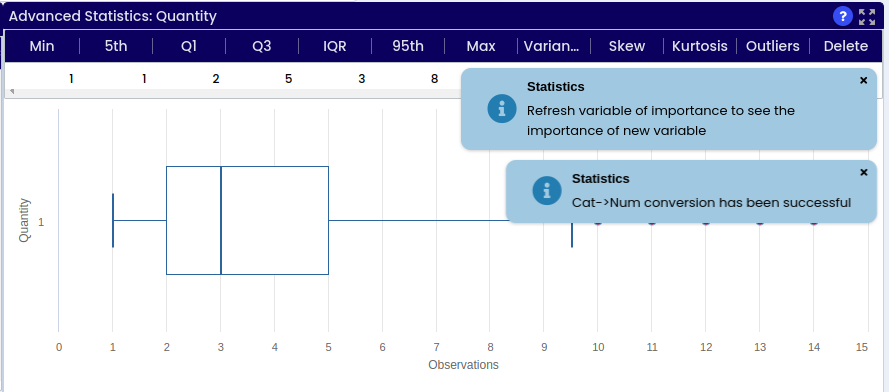Close the Refresh variable of importance notification
The width and height of the screenshot is (889, 392).
pyautogui.click(x=863, y=81)
